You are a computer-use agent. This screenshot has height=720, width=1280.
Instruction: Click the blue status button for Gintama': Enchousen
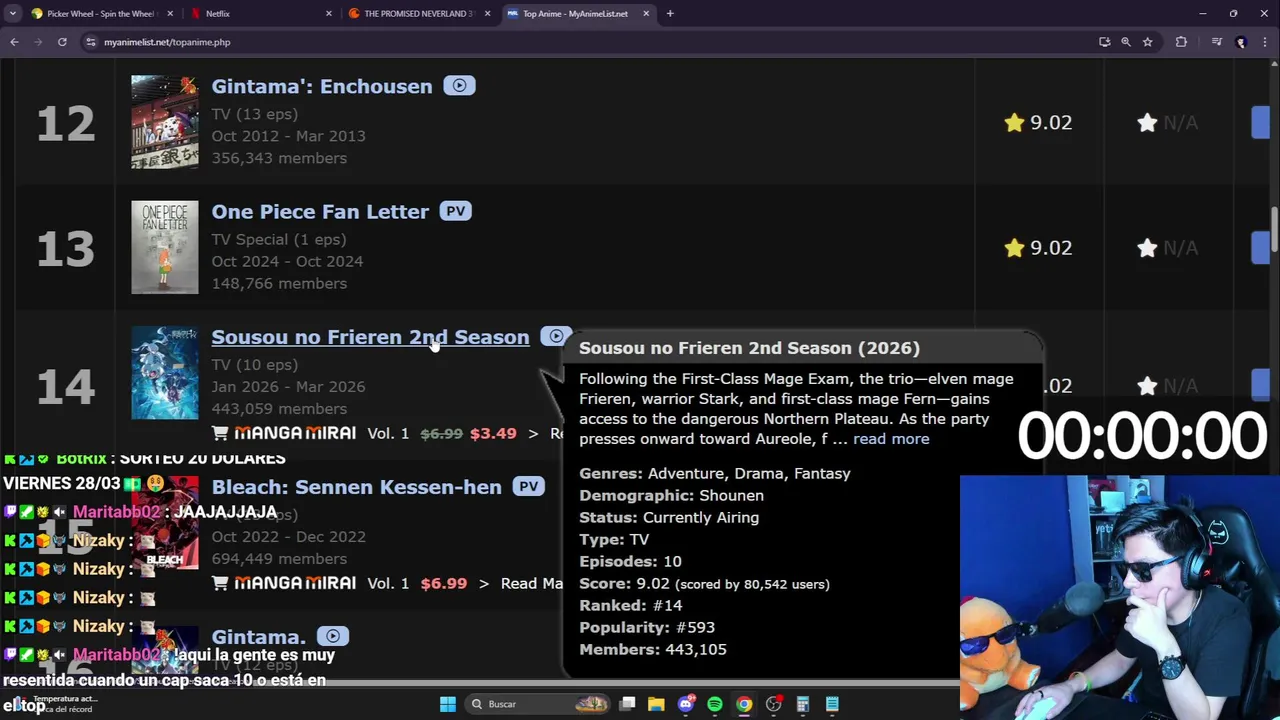pos(1261,122)
